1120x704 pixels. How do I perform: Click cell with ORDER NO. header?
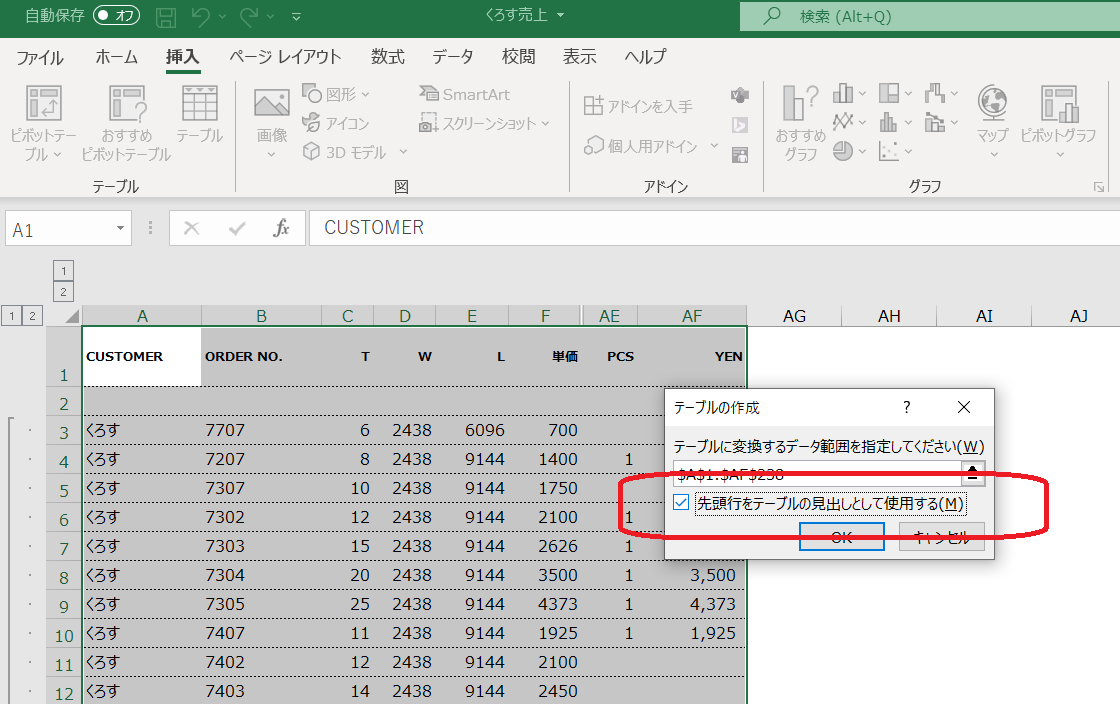pos(261,356)
